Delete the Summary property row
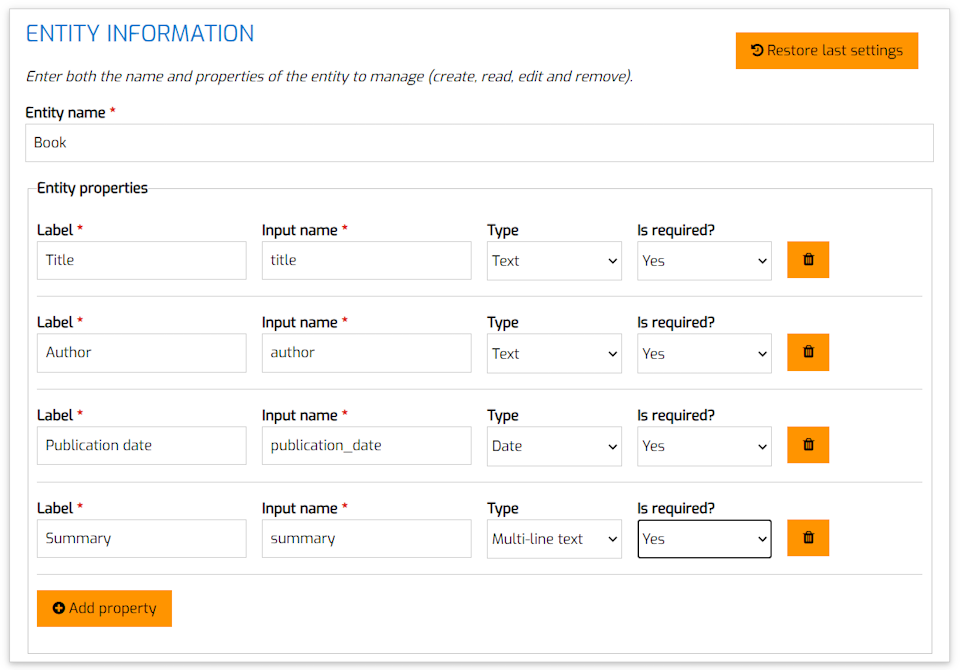 point(807,538)
